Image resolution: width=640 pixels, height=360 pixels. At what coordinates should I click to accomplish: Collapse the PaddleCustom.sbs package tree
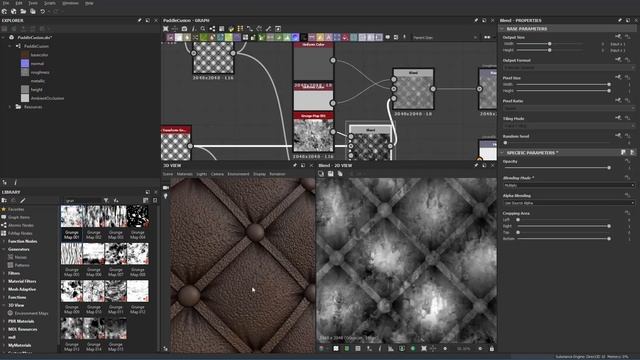[x=3, y=37]
